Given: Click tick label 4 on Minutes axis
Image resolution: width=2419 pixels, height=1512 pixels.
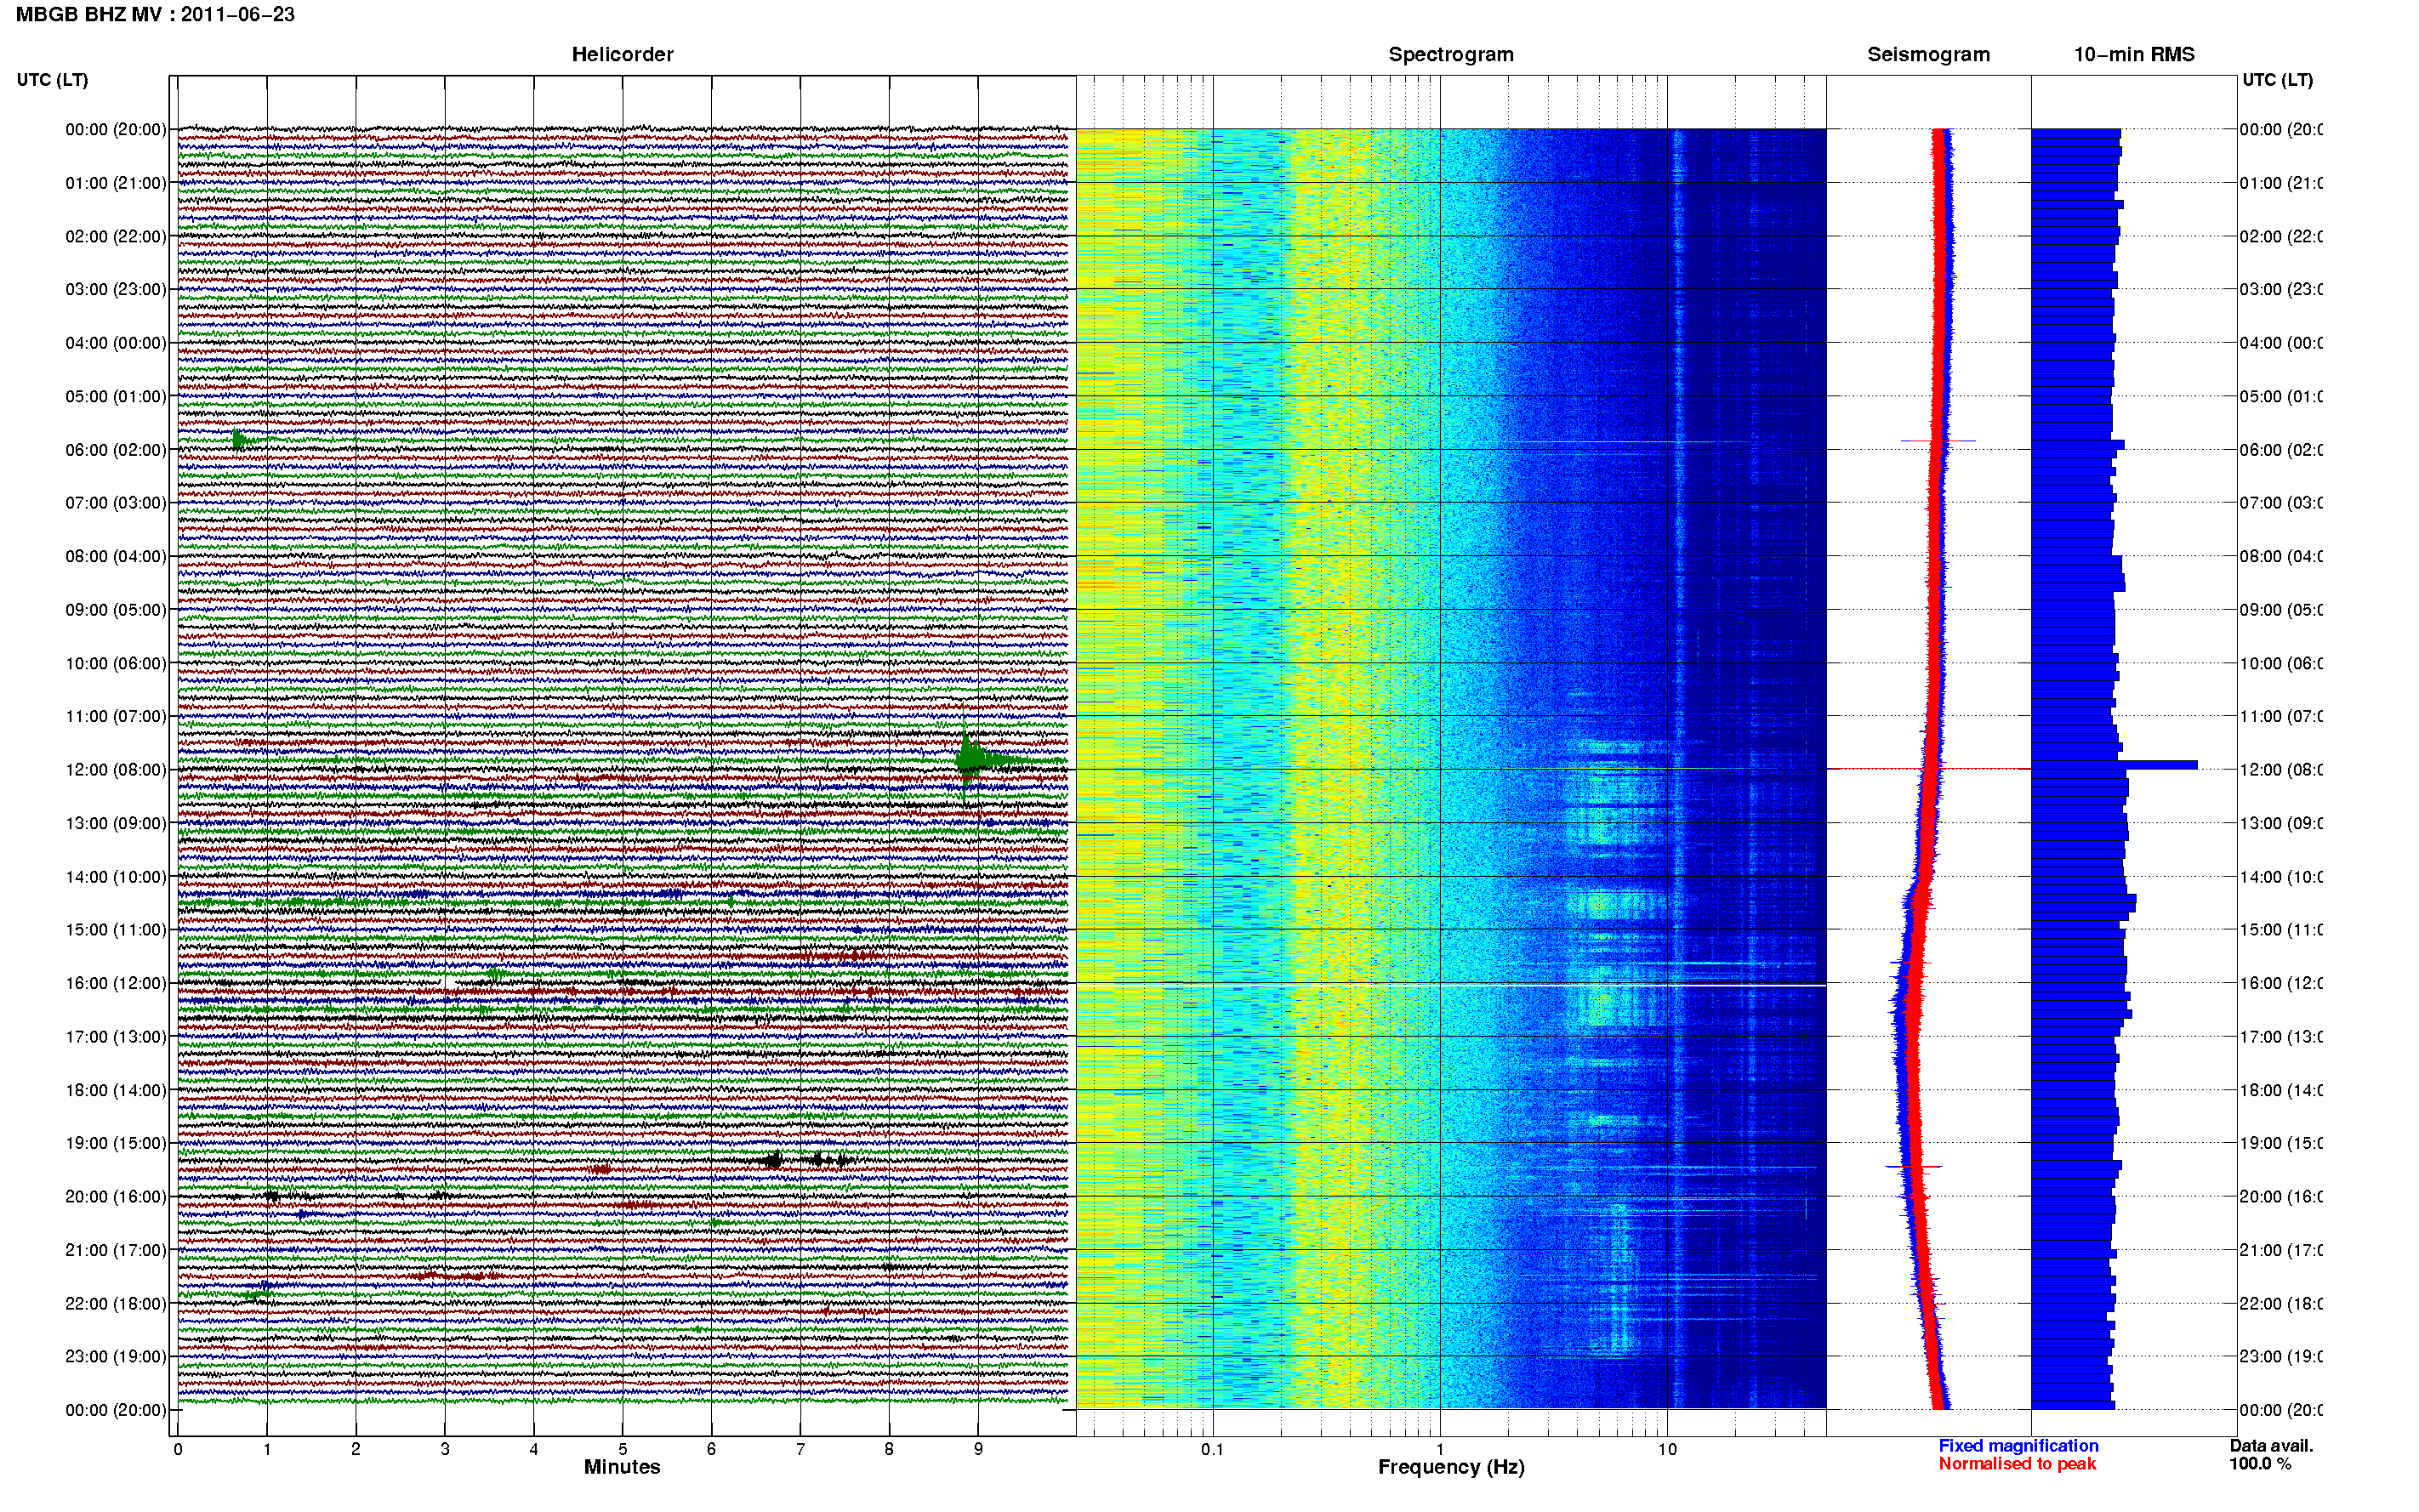Looking at the screenshot, I should click(534, 1449).
